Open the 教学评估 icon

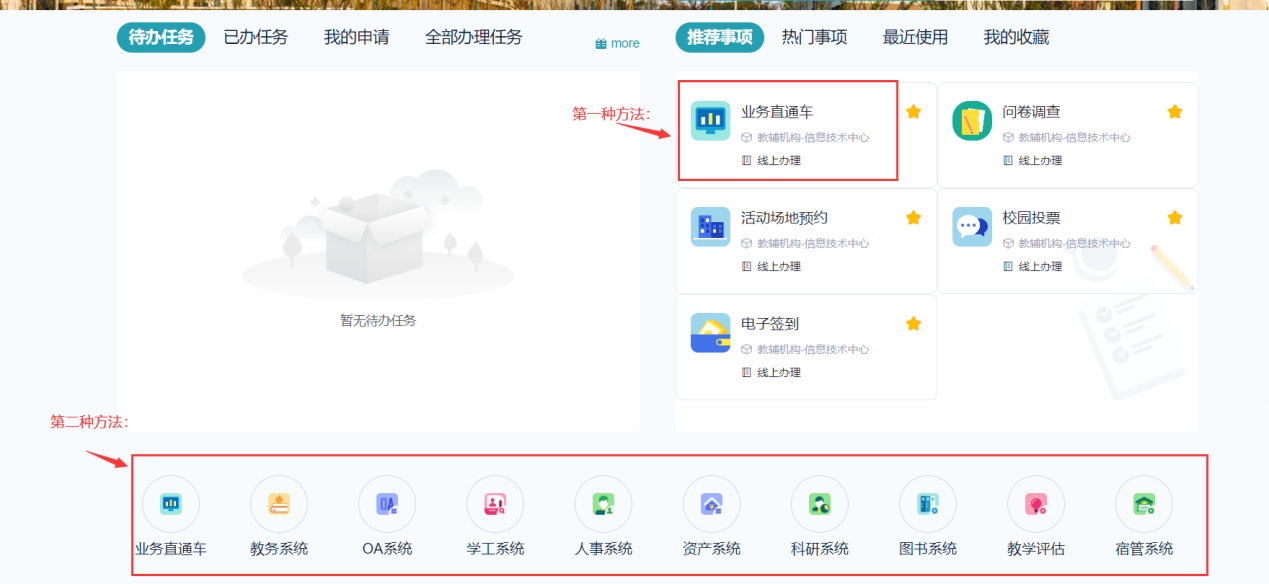tap(1035, 505)
